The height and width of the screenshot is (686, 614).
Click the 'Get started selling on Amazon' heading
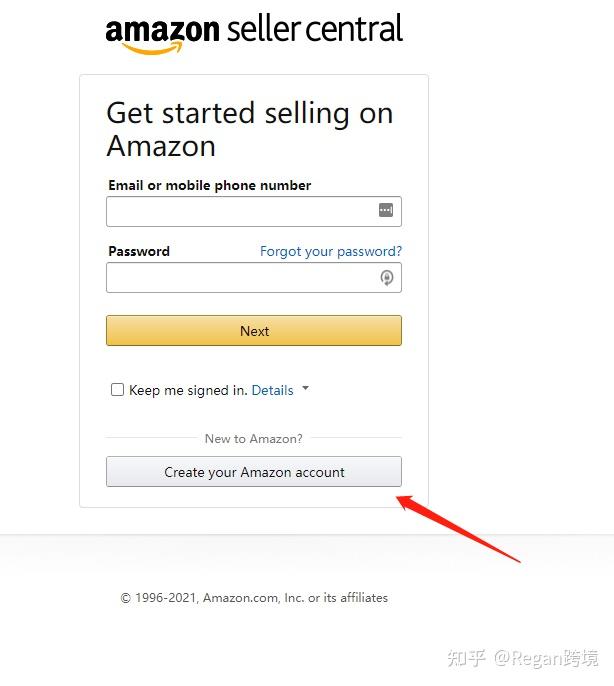coord(249,129)
